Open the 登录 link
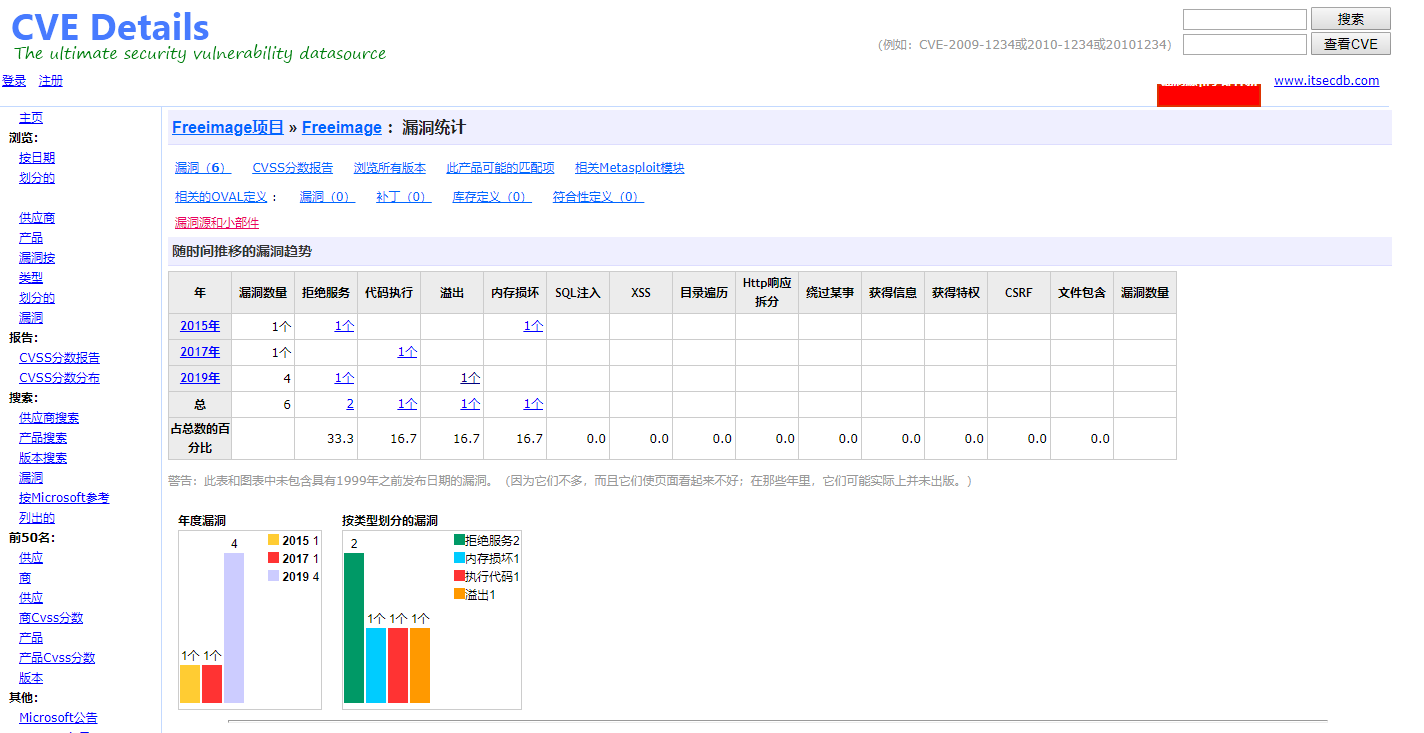 pyautogui.click(x=14, y=81)
